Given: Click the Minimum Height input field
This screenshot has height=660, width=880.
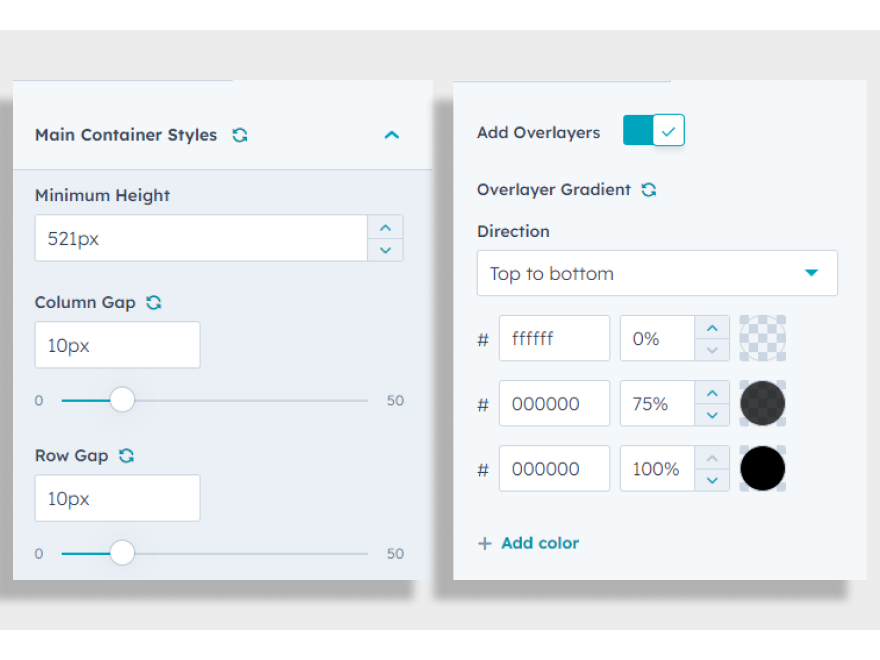Looking at the screenshot, I should (x=201, y=239).
